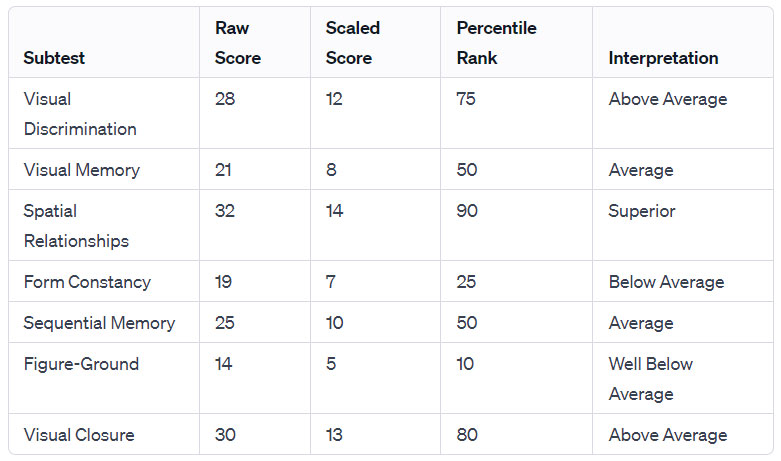Screen dimensions: 781x461
Task: Click the Interpretation column header
Action: click(x=663, y=58)
